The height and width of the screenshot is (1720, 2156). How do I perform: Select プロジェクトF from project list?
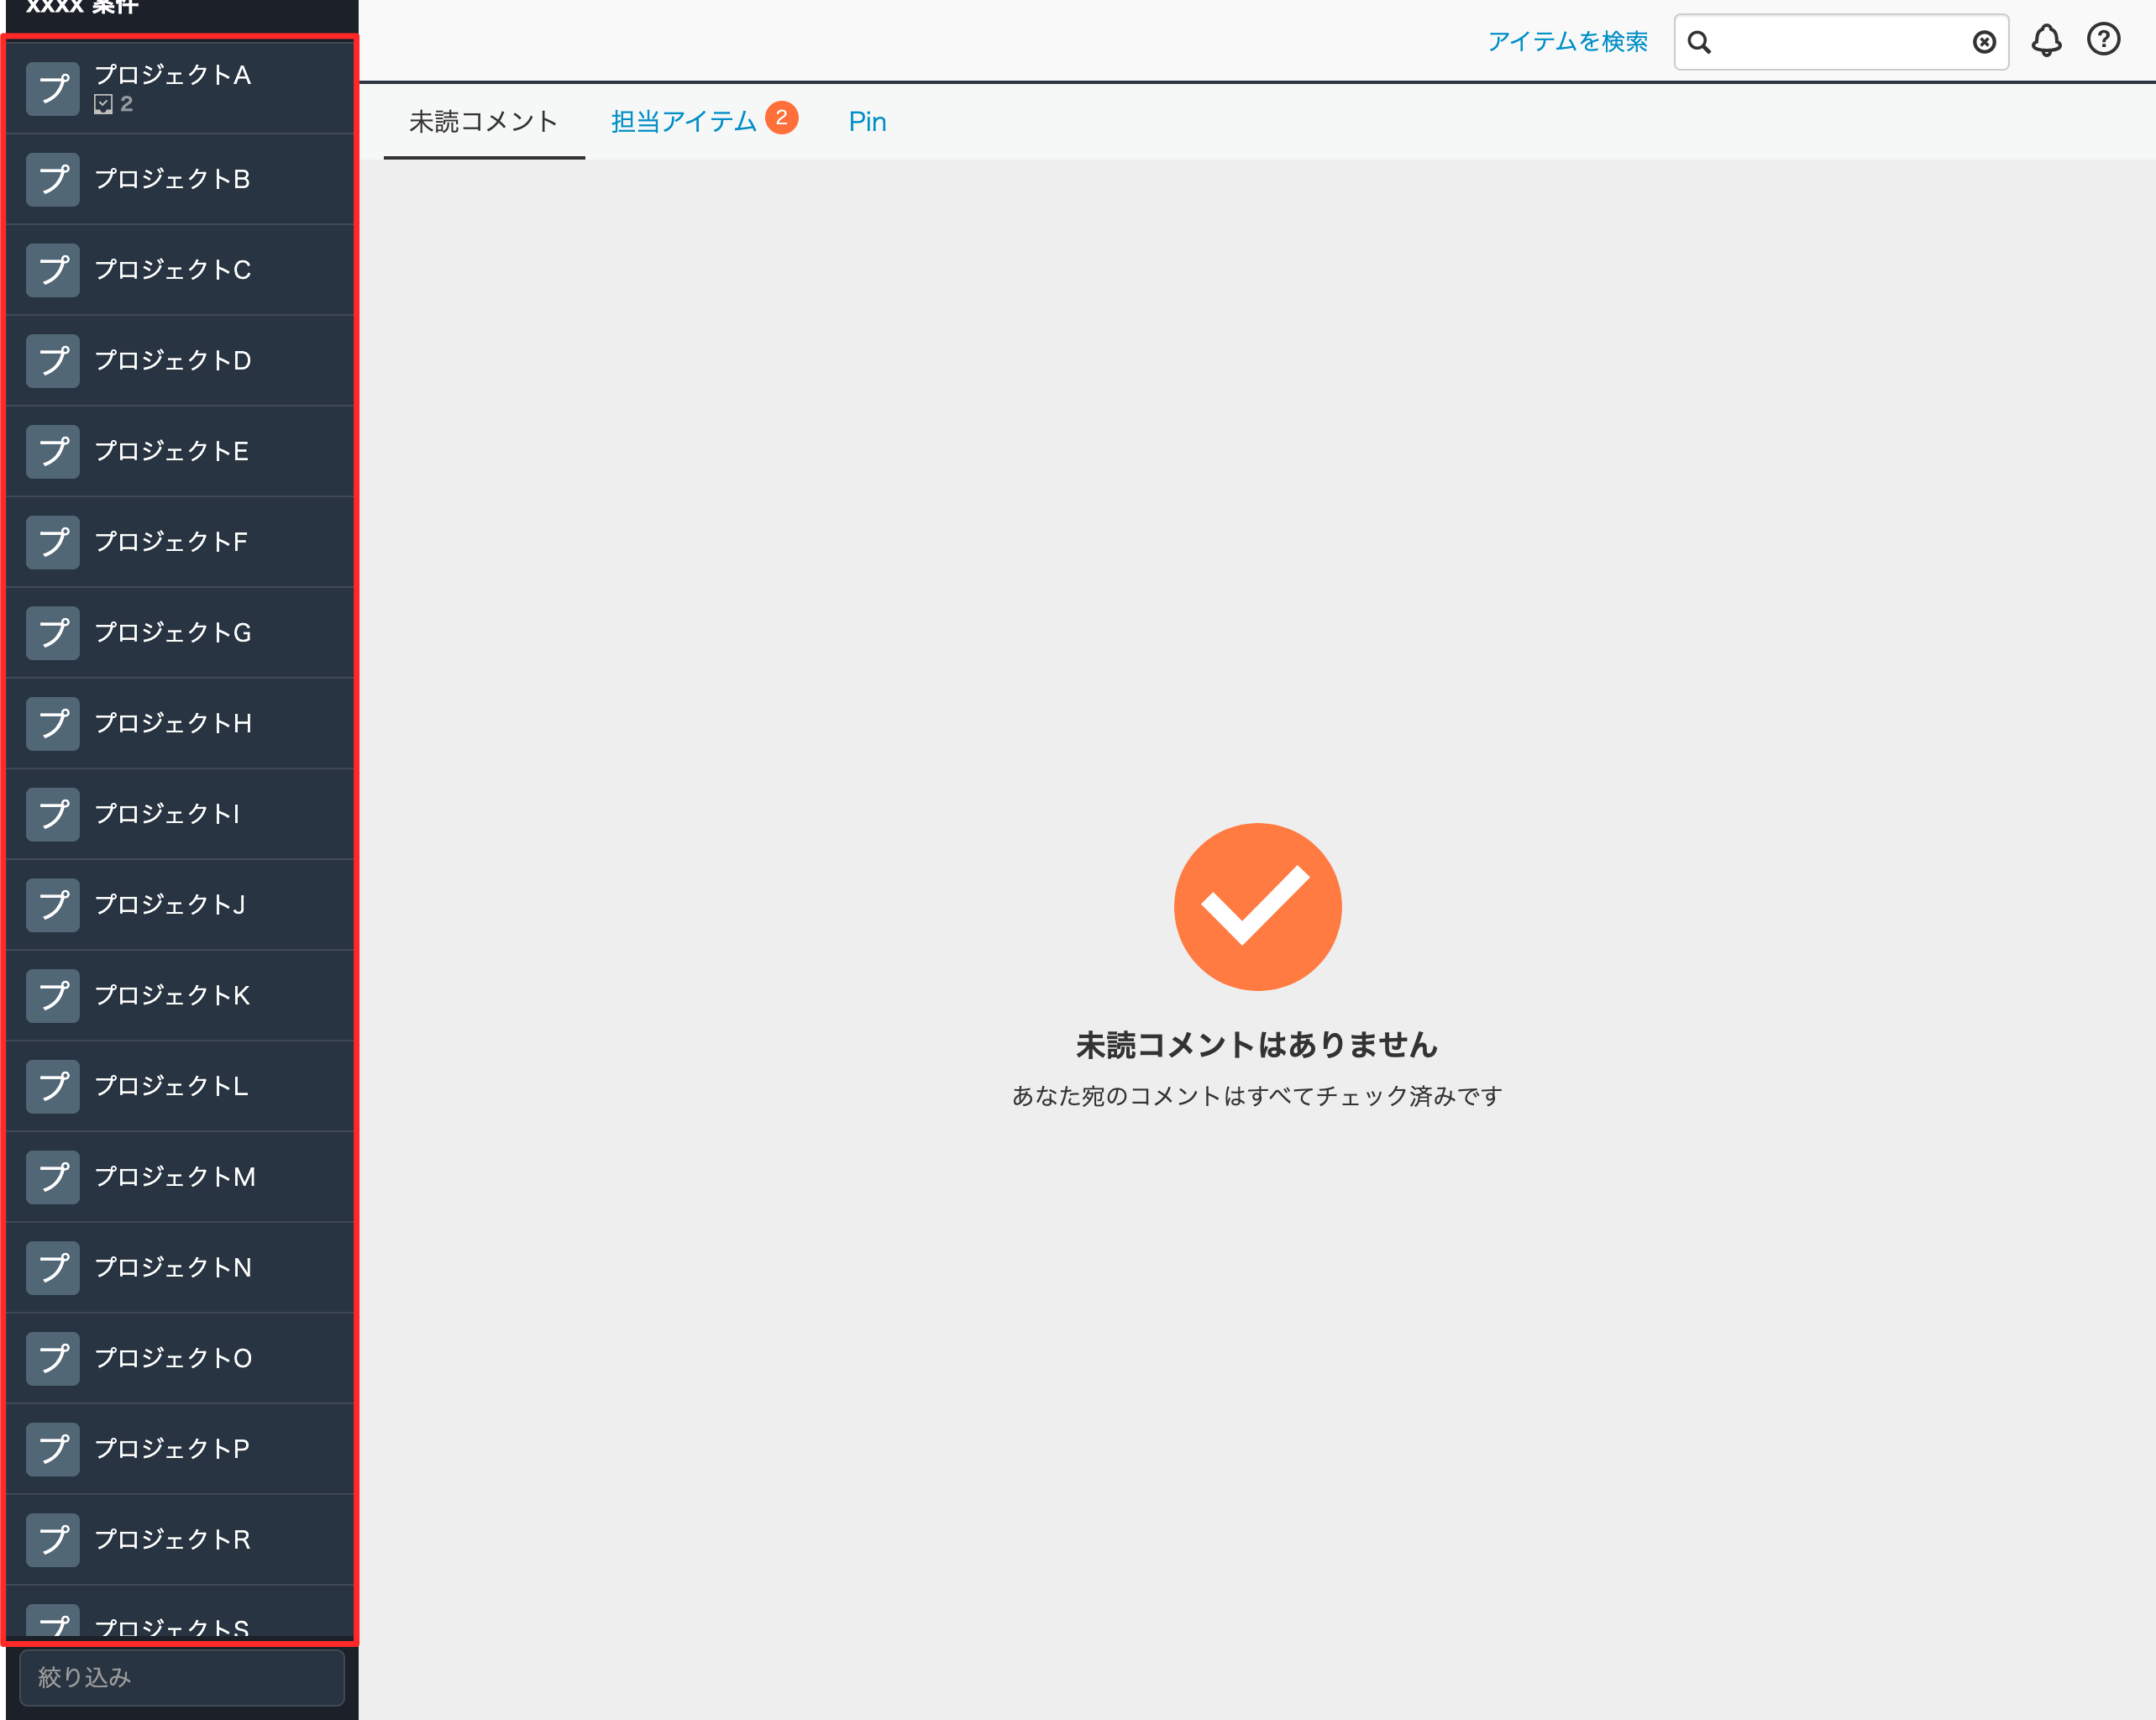[171, 542]
